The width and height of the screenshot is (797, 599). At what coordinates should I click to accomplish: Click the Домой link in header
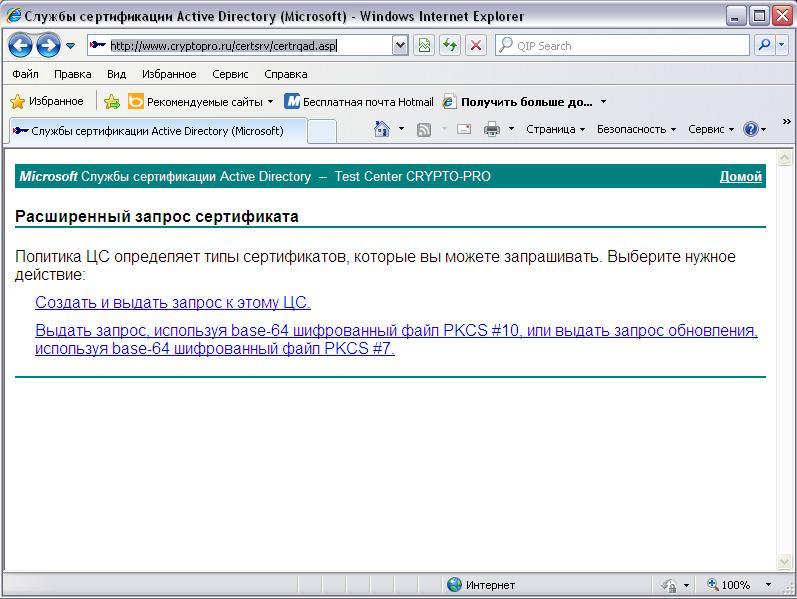point(740,176)
